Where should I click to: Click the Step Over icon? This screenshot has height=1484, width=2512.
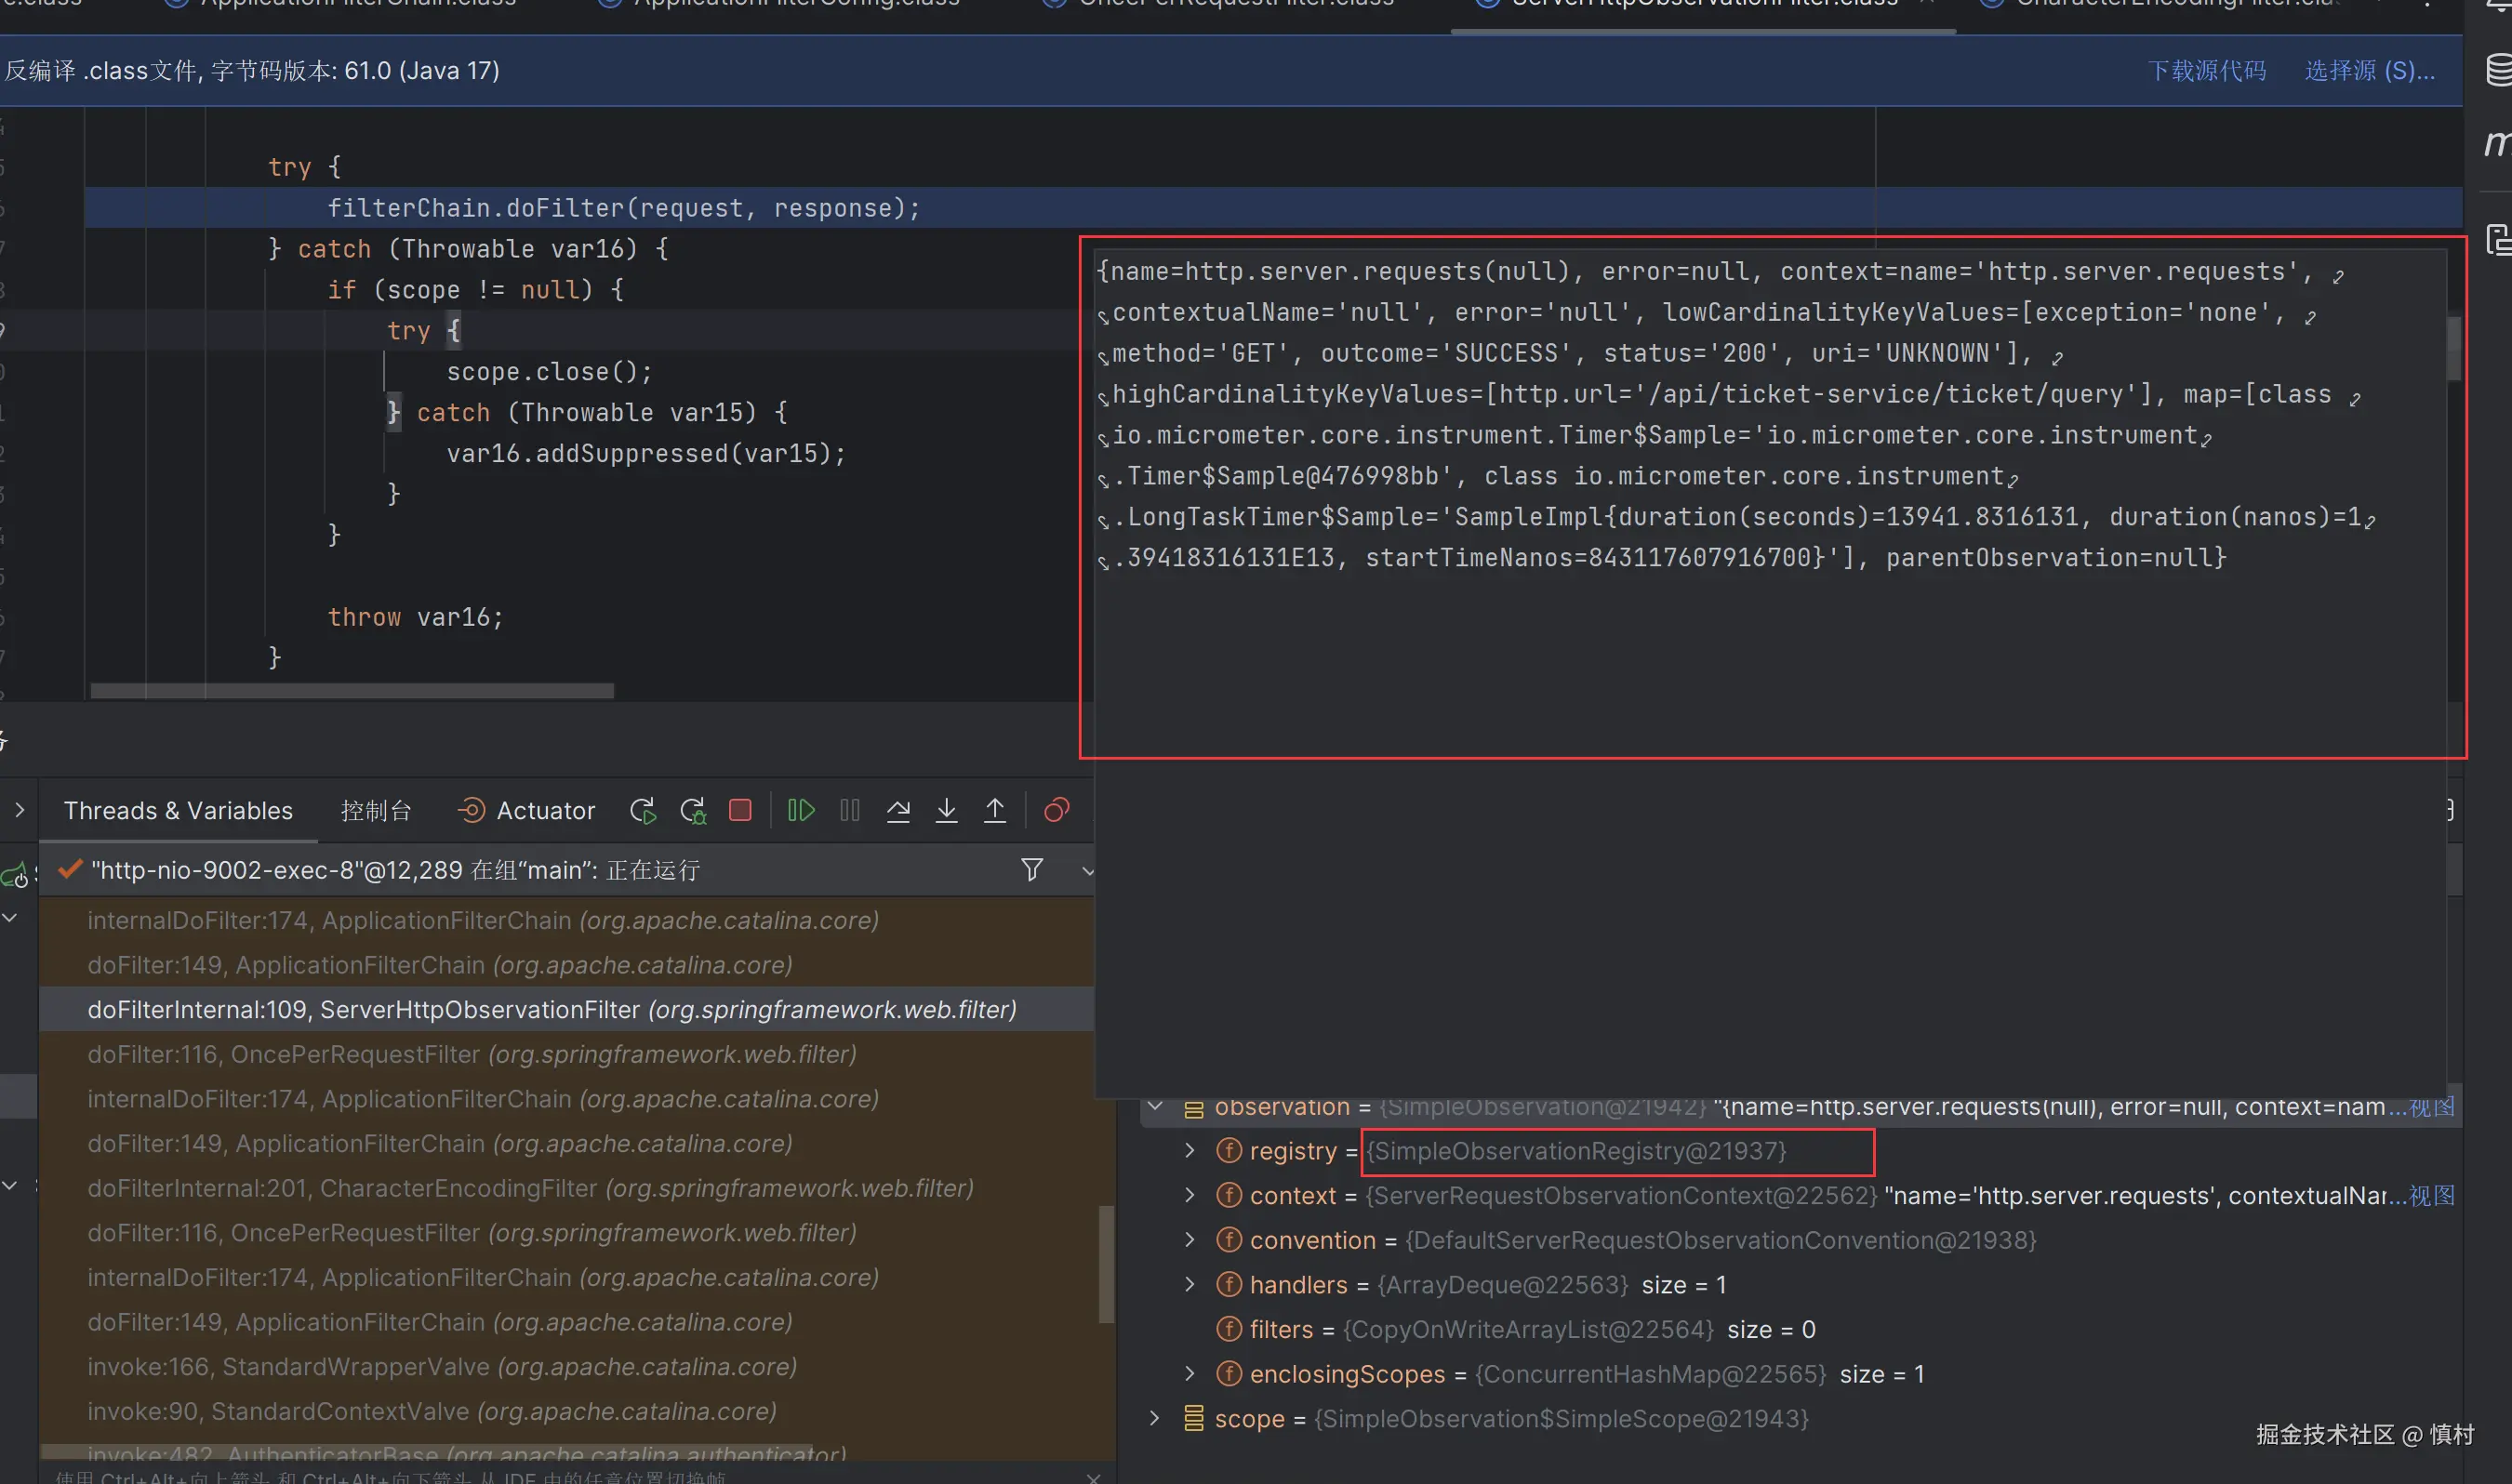898,810
